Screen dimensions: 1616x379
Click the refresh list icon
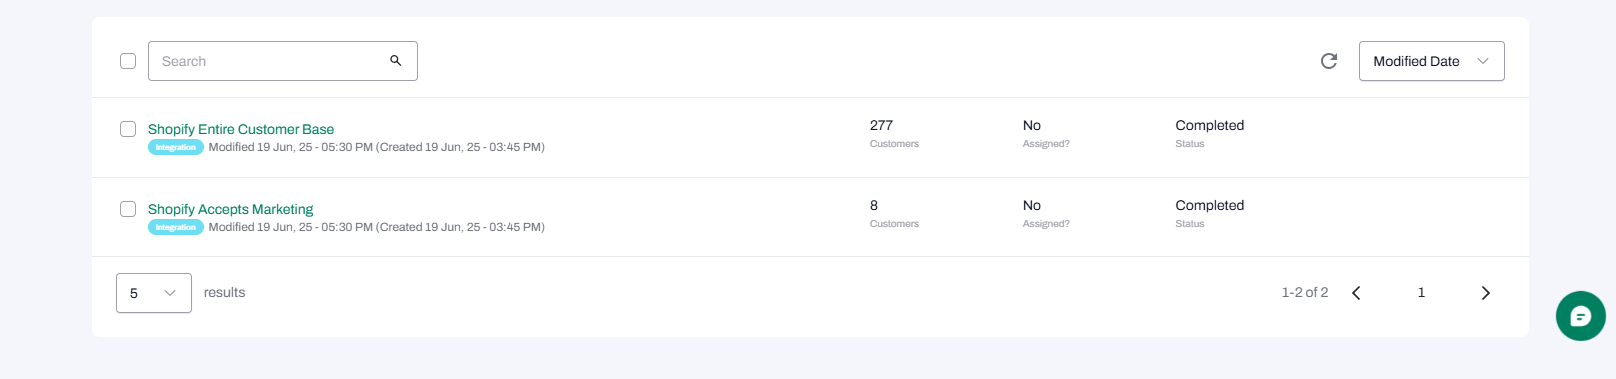click(1329, 61)
